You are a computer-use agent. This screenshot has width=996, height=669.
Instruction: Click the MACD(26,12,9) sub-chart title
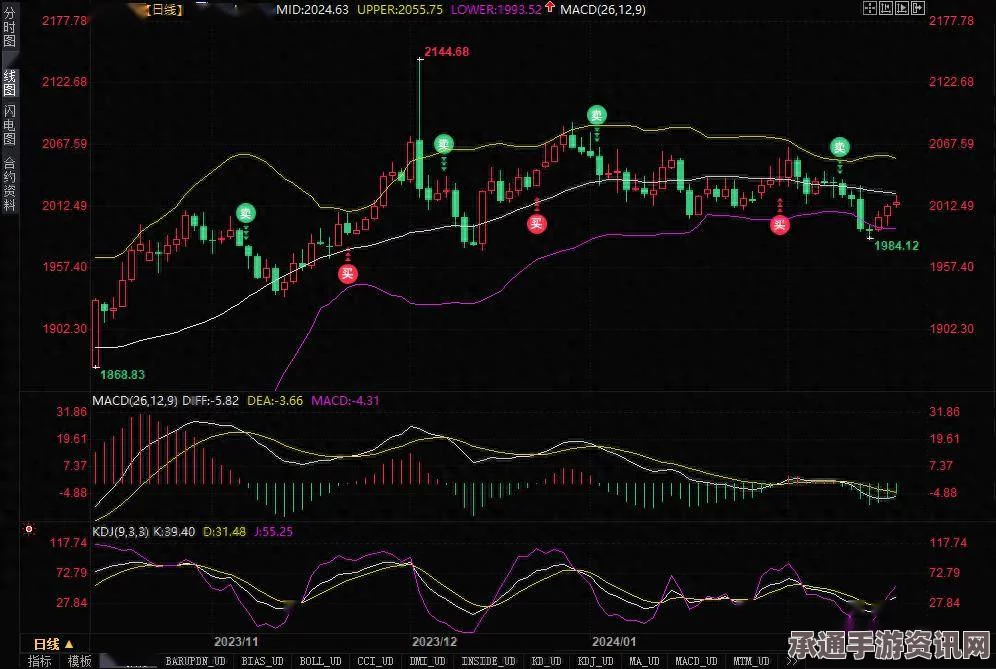(x=135, y=401)
